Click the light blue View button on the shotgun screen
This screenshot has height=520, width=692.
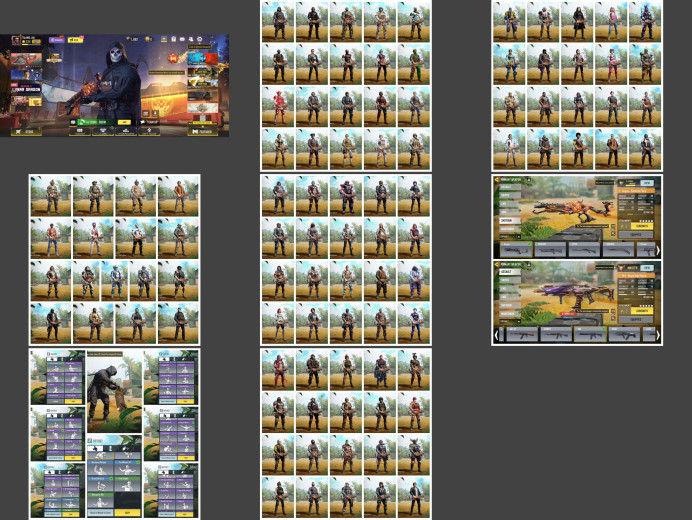647,183
